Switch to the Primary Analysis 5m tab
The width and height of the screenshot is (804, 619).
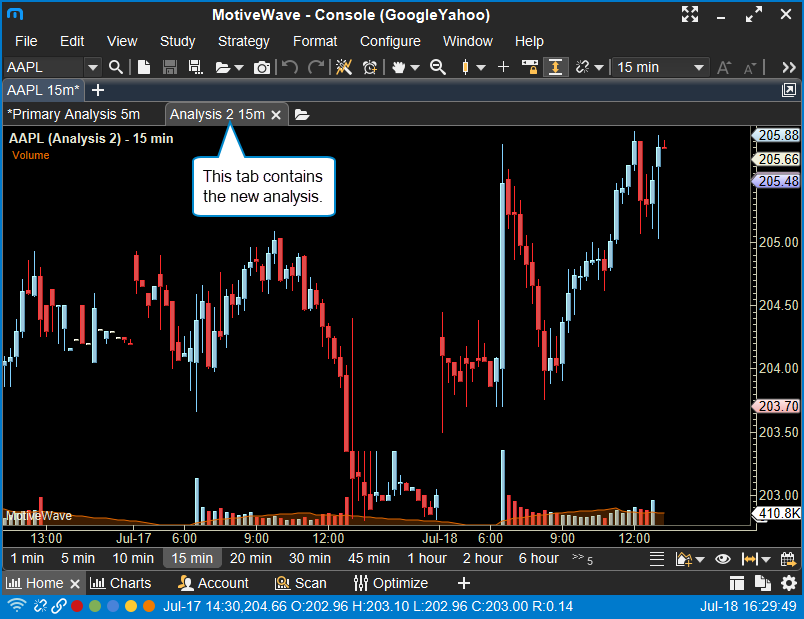click(74, 114)
